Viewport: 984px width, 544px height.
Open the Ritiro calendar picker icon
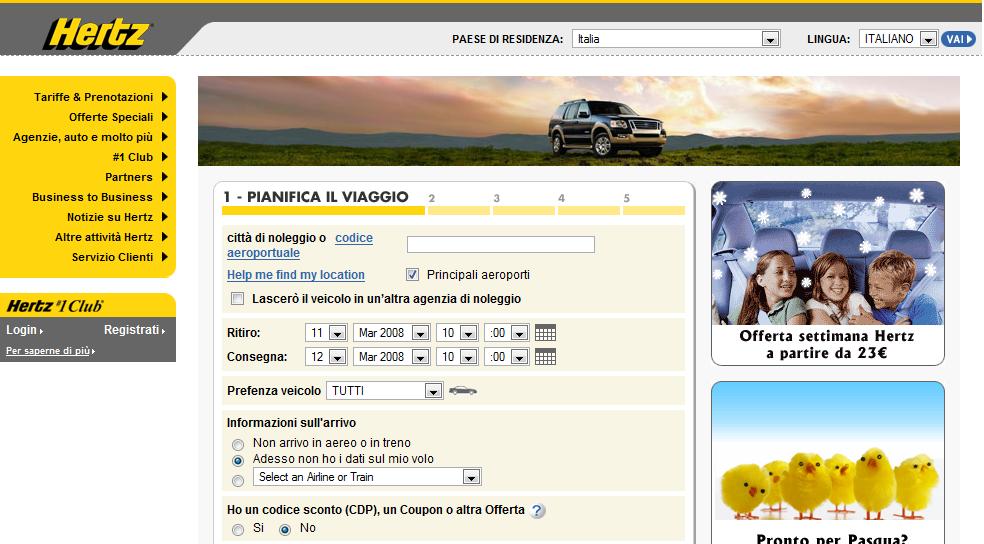click(545, 333)
